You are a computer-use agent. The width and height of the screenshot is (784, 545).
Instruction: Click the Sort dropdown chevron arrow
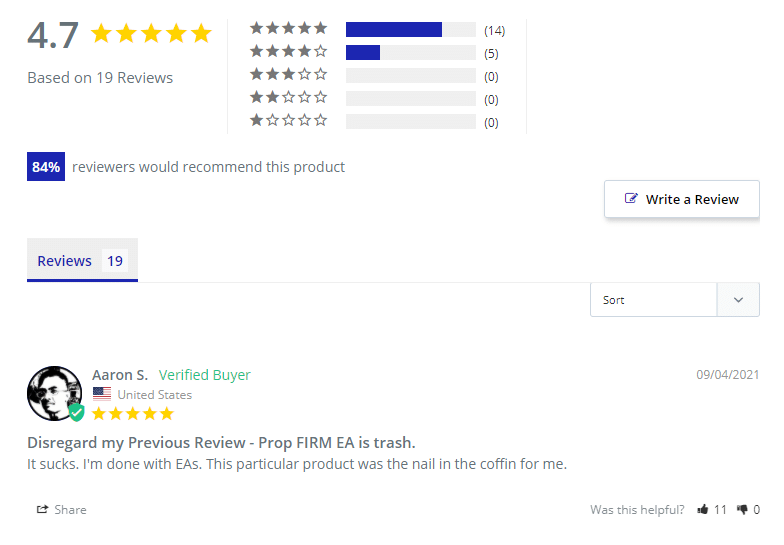click(738, 300)
